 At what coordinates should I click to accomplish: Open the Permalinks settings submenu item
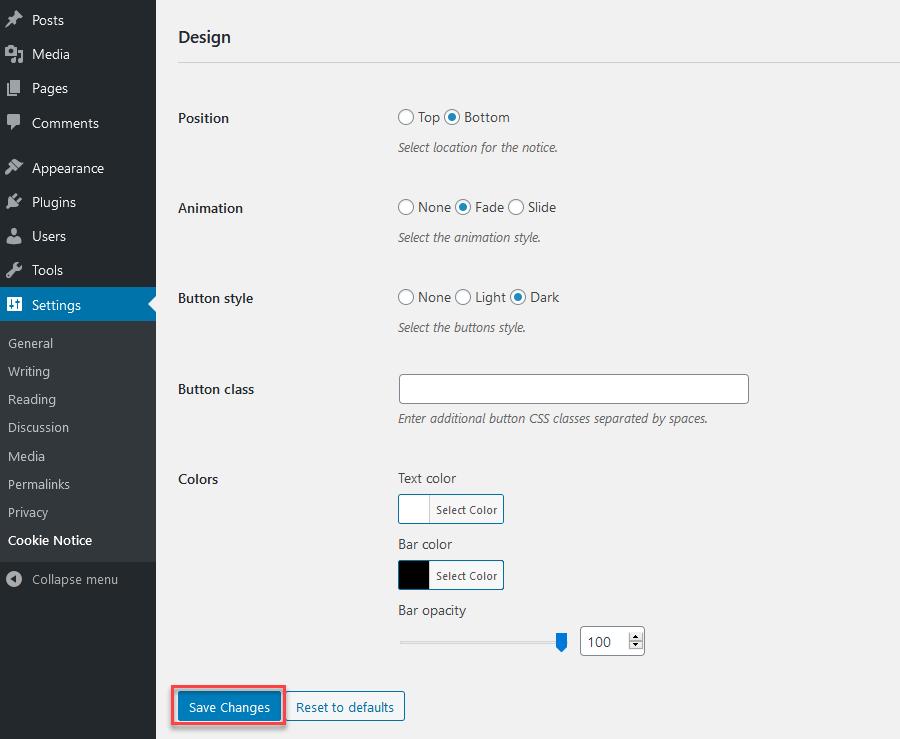pos(39,484)
